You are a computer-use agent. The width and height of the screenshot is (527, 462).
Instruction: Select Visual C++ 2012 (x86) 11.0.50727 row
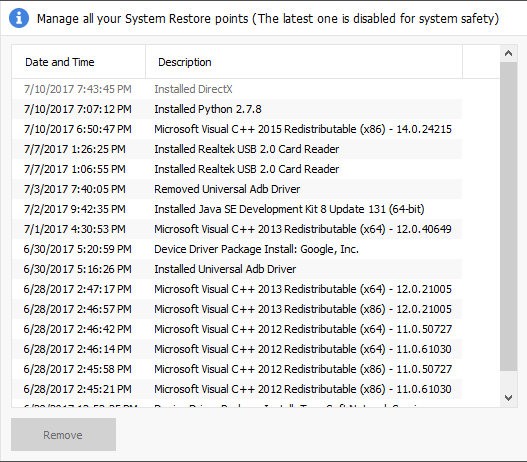coord(237,369)
